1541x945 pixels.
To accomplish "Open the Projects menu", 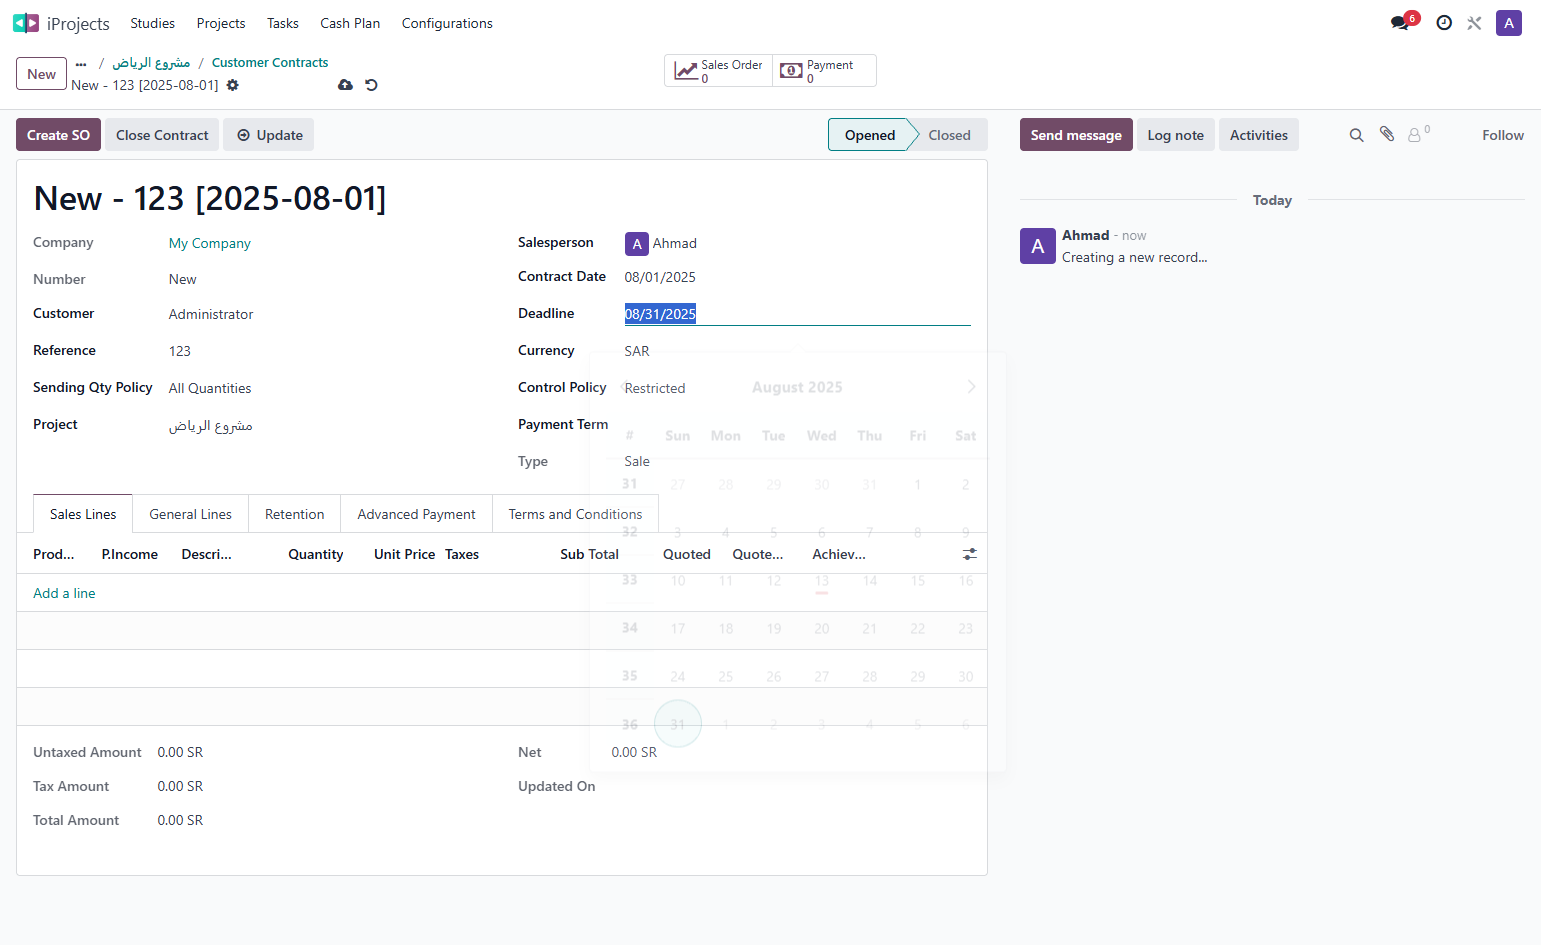I will 221,23.
